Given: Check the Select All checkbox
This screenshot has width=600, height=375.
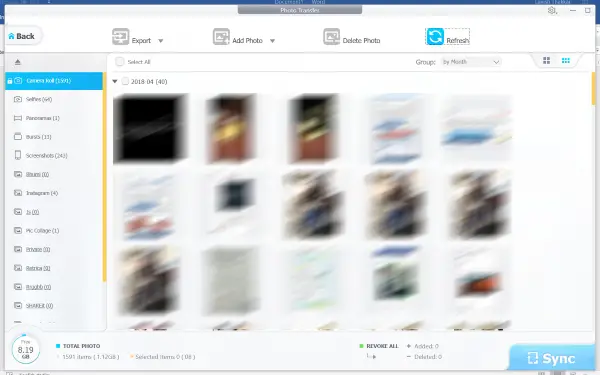Looking at the screenshot, I should 120,62.
